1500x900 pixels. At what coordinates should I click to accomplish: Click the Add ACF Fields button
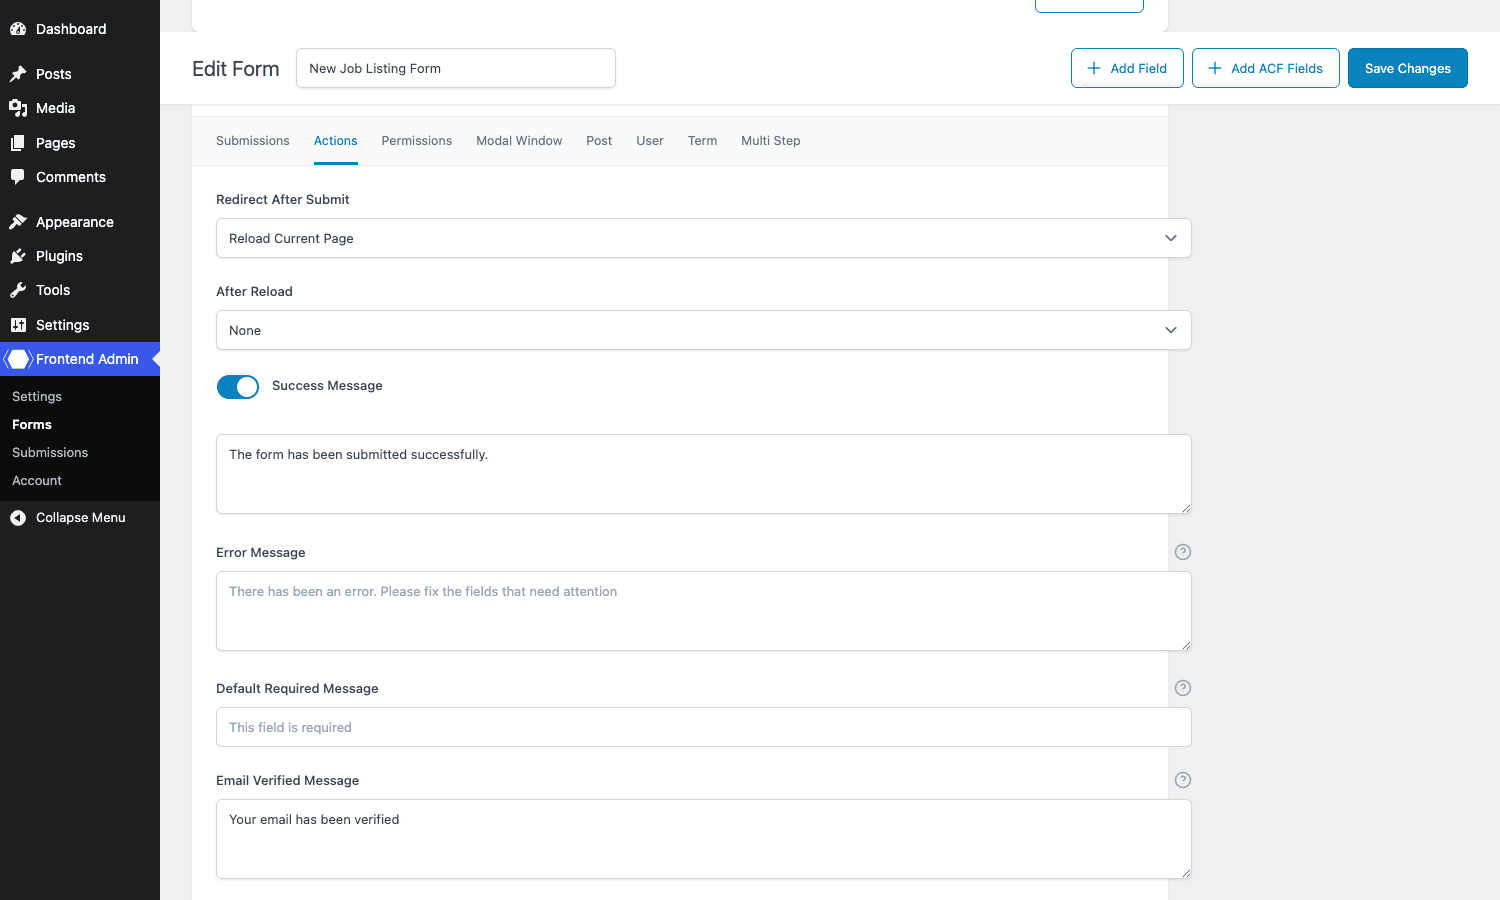1266,68
